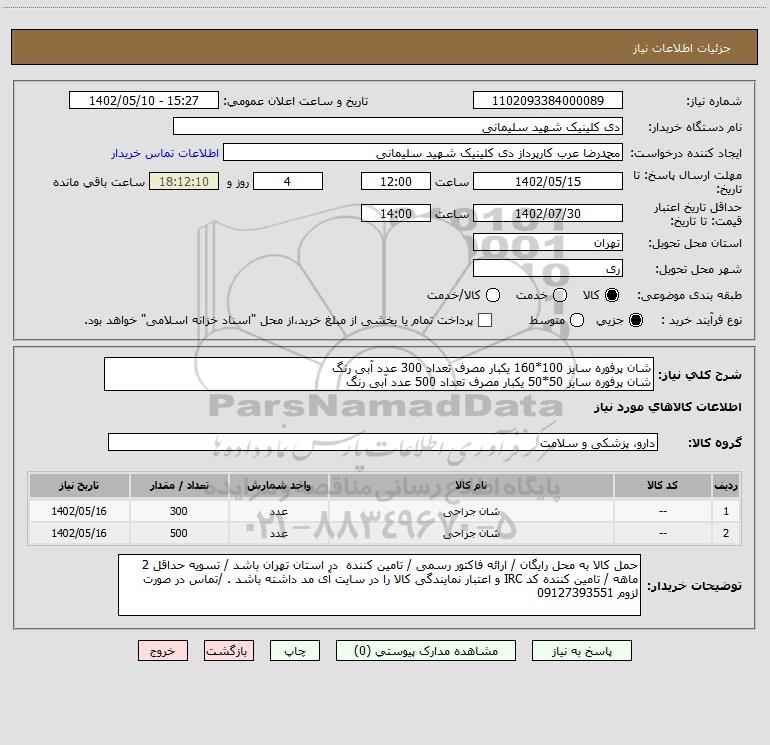This screenshot has width=770, height=745.
Task: Click the 1402/05/16 date in row 1
Action: pyautogui.click(x=79, y=511)
